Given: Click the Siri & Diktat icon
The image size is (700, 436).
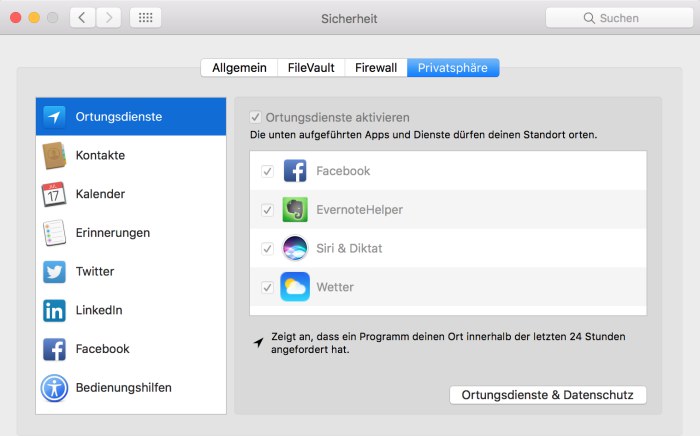Looking at the screenshot, I should pos(295,248).
